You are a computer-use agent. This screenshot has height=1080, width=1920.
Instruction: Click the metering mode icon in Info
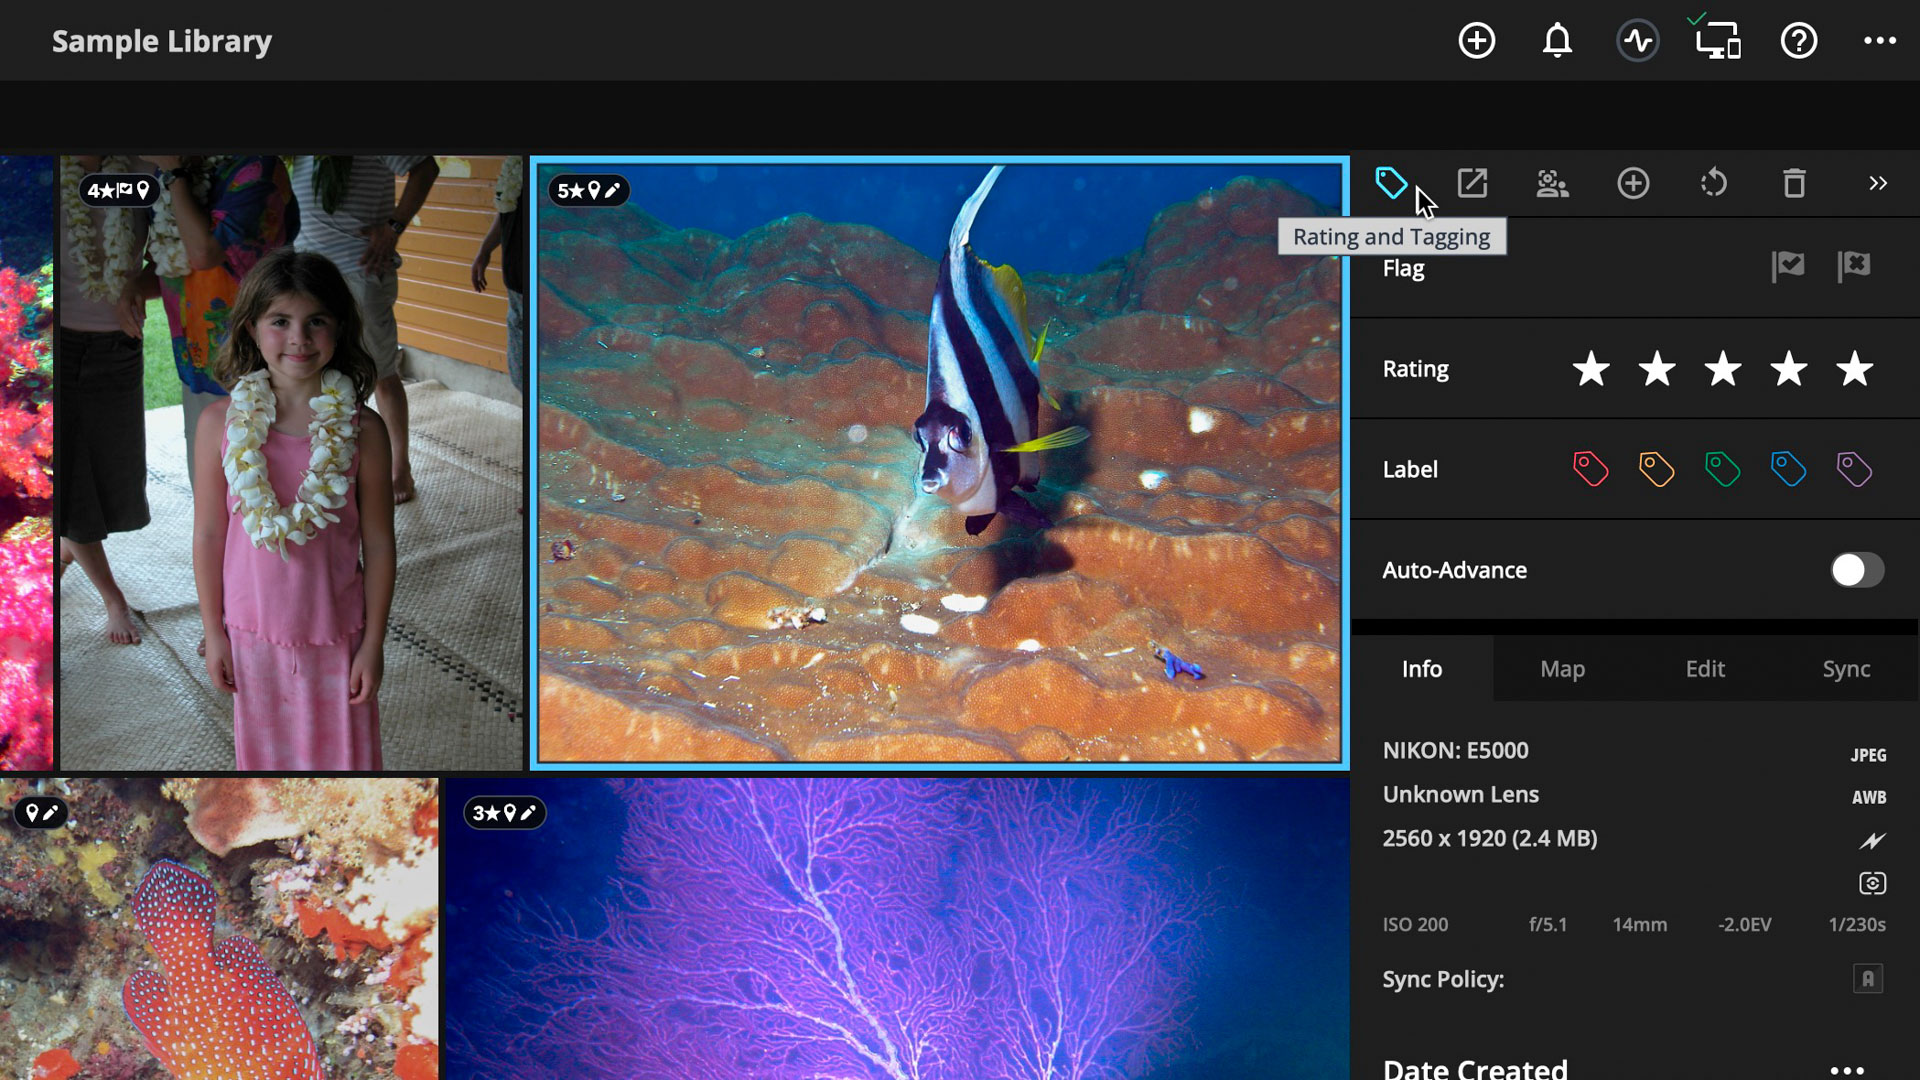point(1872,883)
